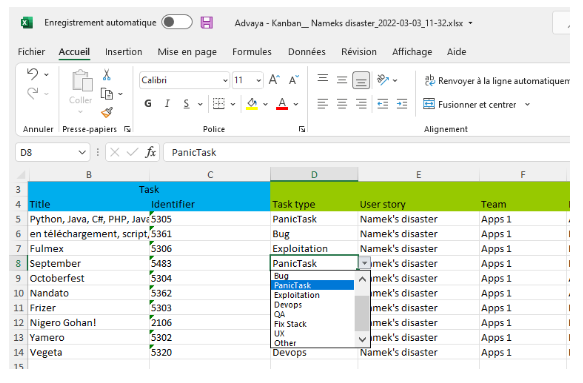Open the Formules tab
Image resolution: width=583 pixels, height=383 pixels.
pyautogui.click(x=252, y=52)
